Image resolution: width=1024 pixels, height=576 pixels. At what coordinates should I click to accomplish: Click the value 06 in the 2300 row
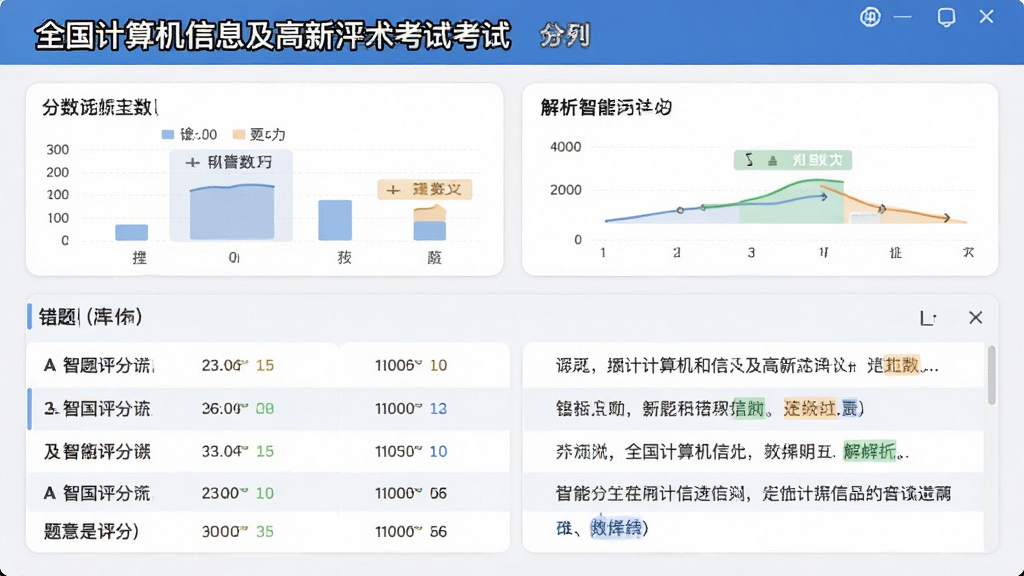438,493
